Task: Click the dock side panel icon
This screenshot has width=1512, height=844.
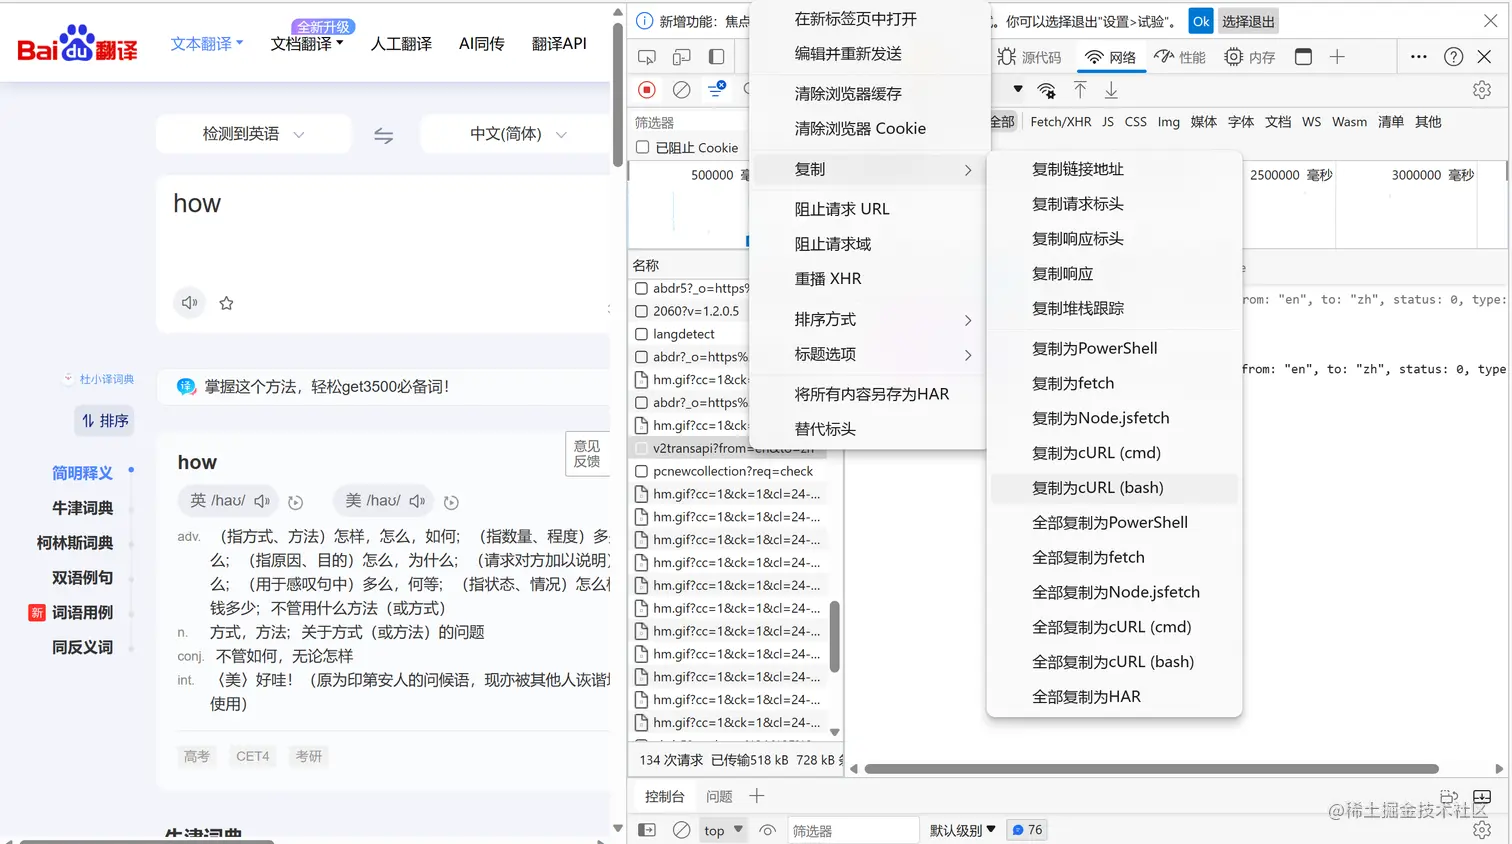Action: click(x=716, y=57)
